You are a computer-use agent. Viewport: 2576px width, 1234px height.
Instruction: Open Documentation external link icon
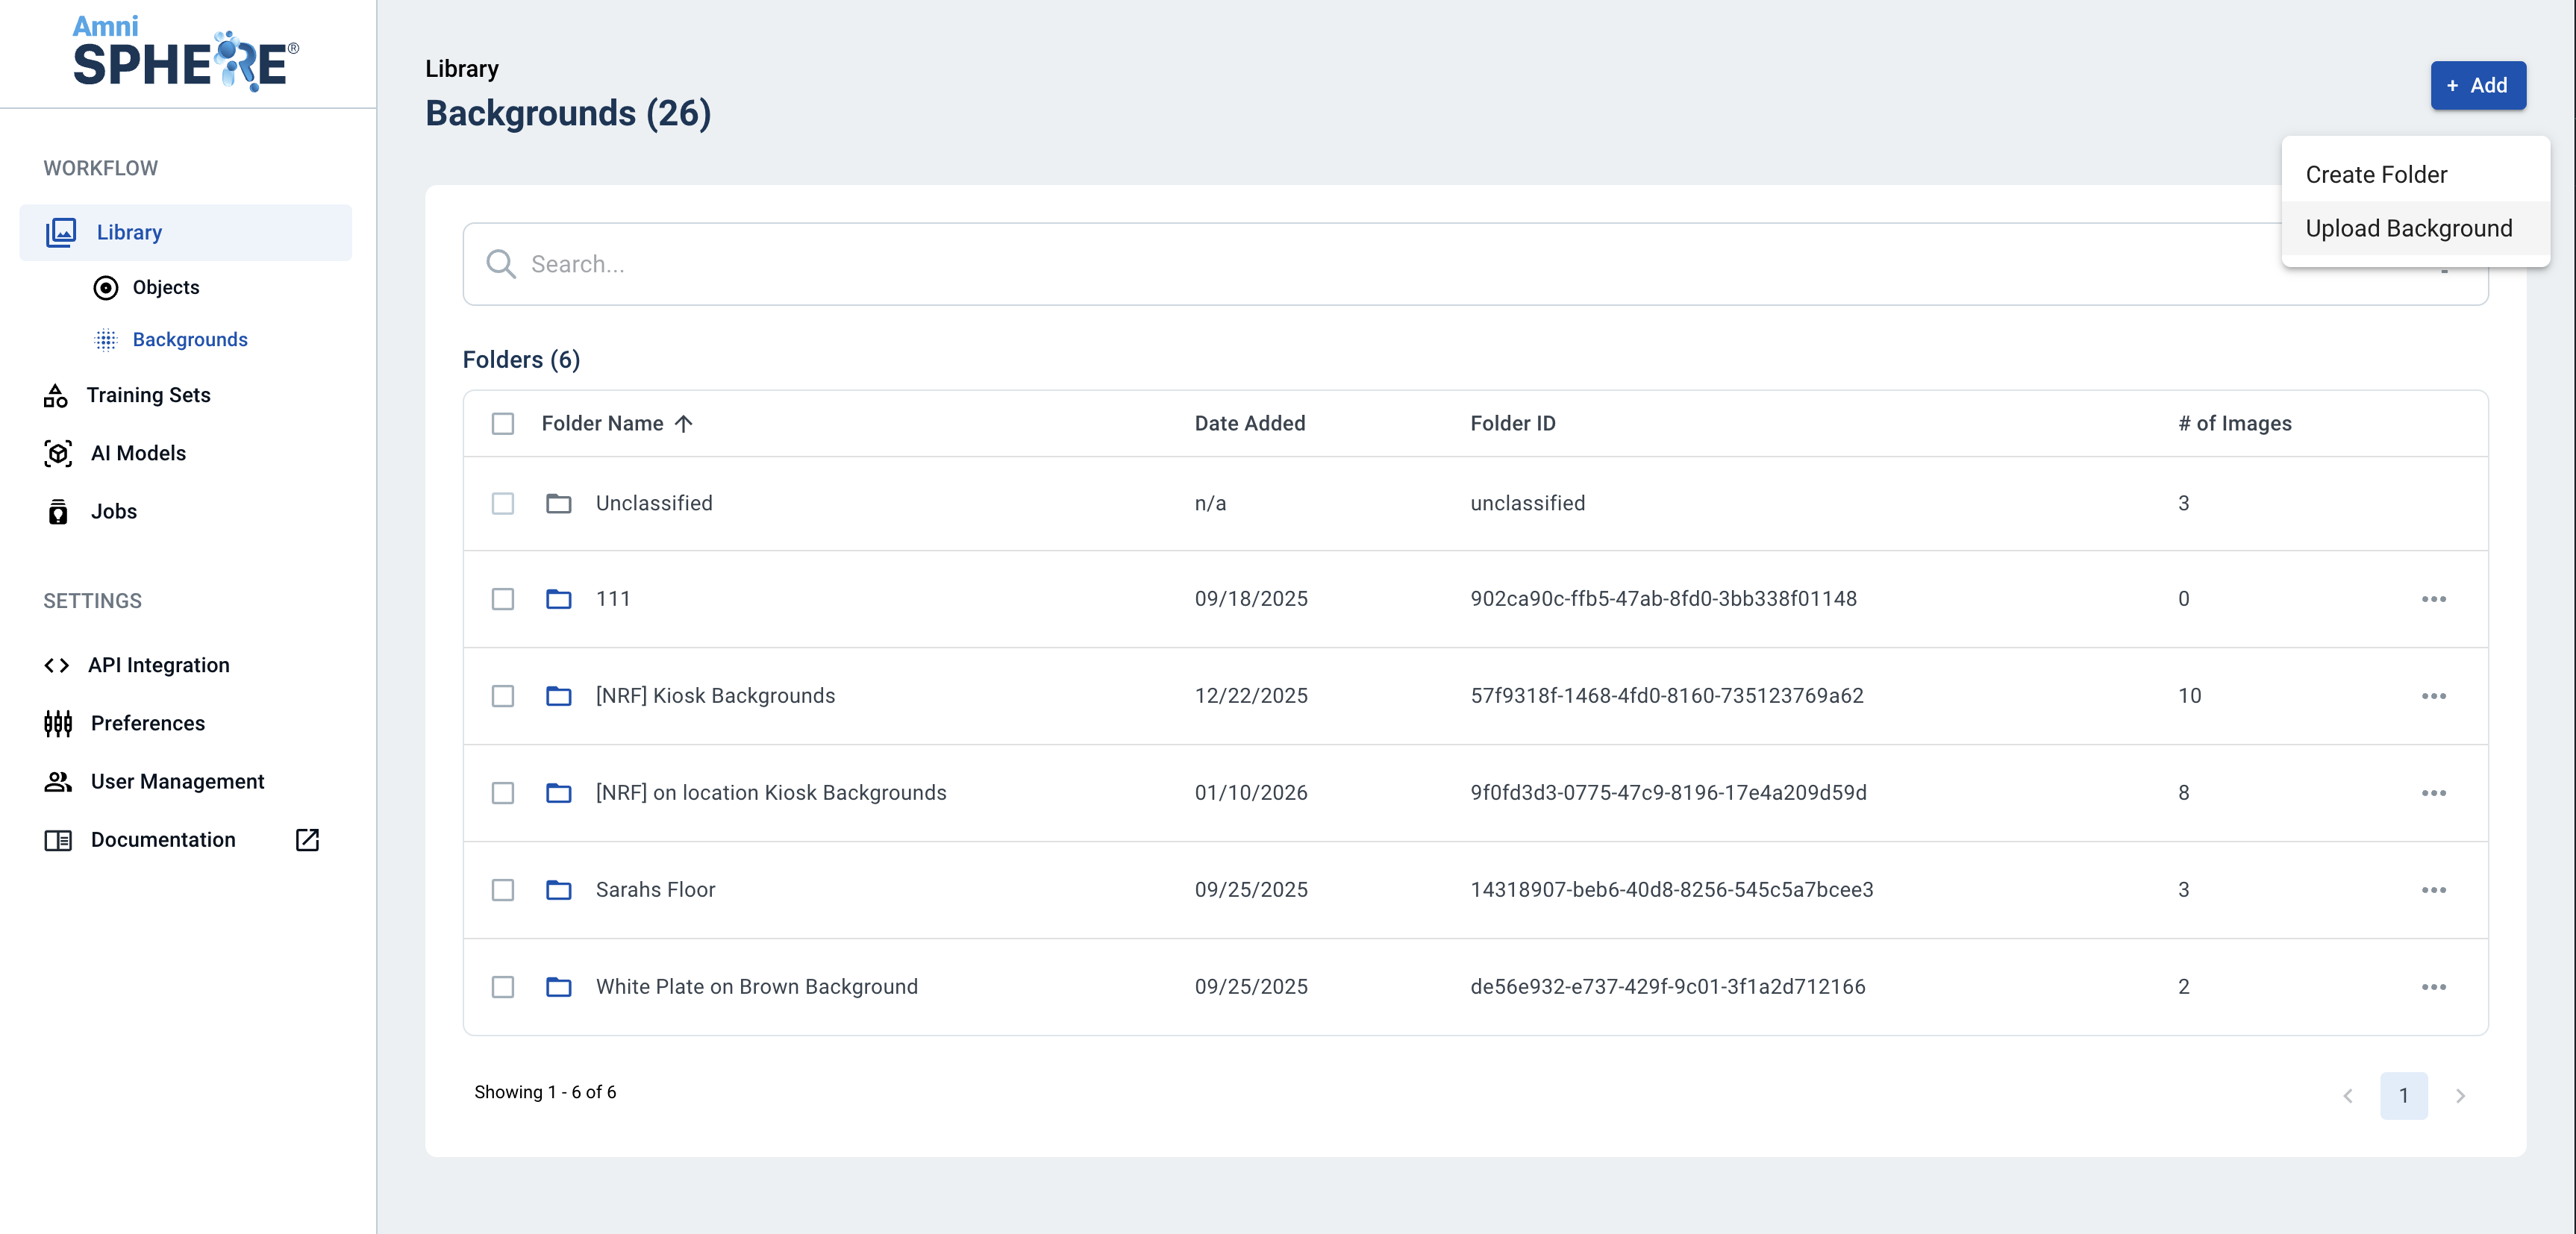coord(307,839)
